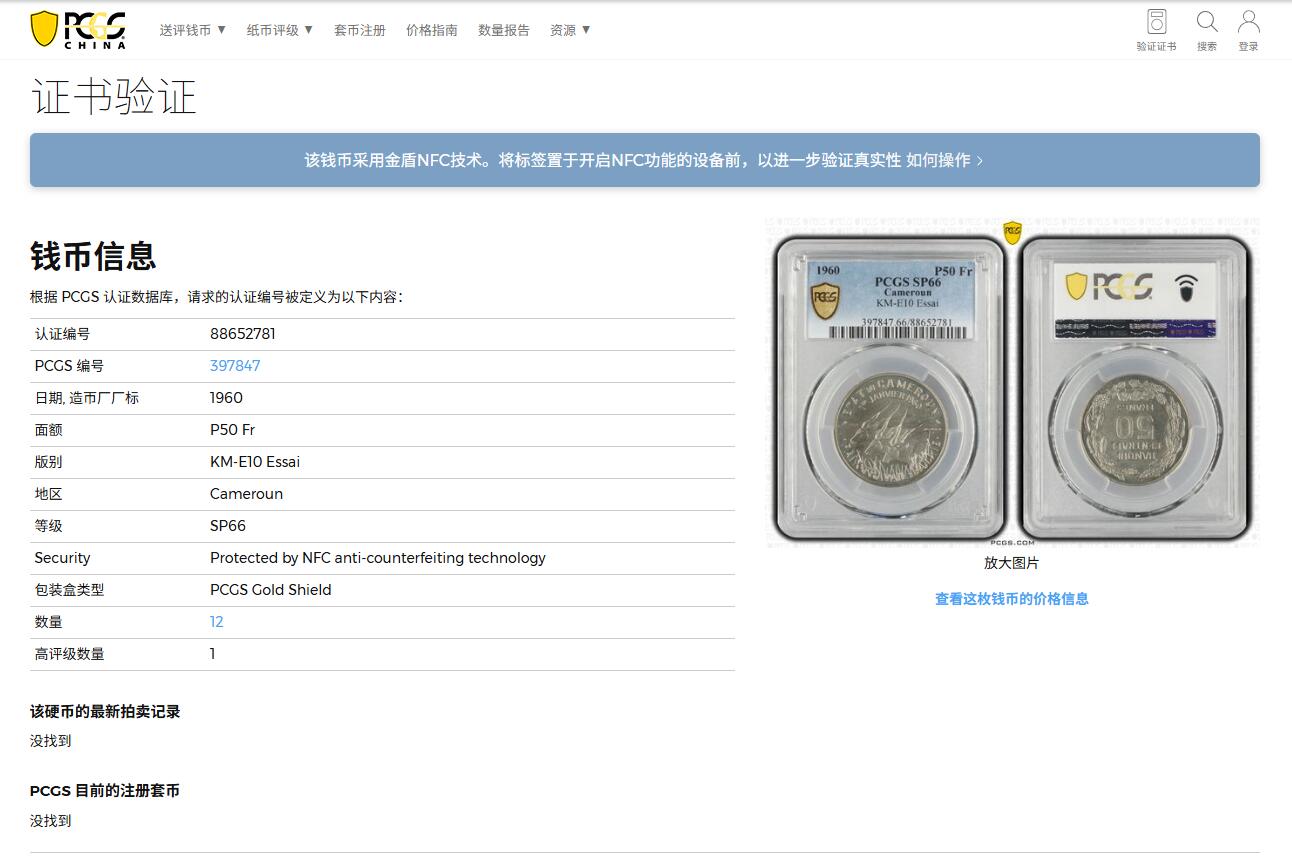Select the Cameroun region value
Image resolution: width=1292 pixels, height=861 pixels.
[x=246, y=494]
